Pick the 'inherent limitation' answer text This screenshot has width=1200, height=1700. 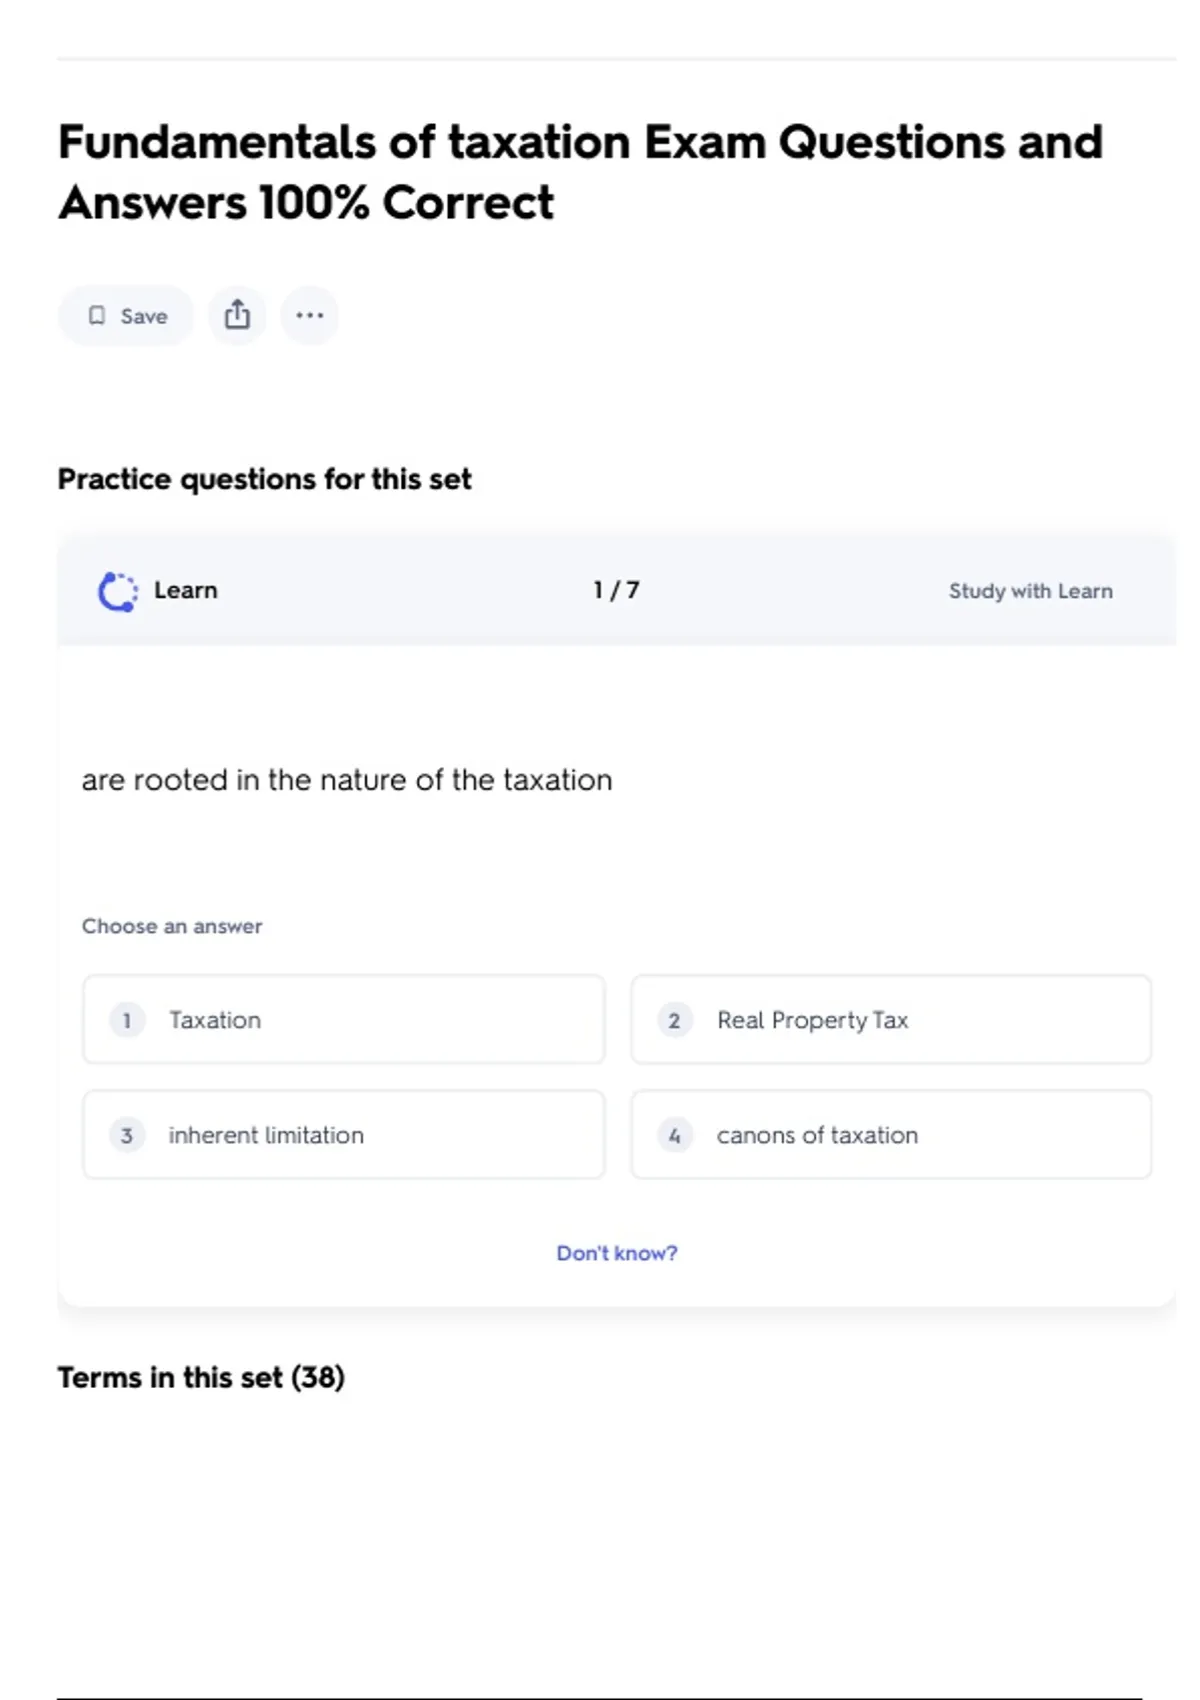click(x=266, y=1135)
